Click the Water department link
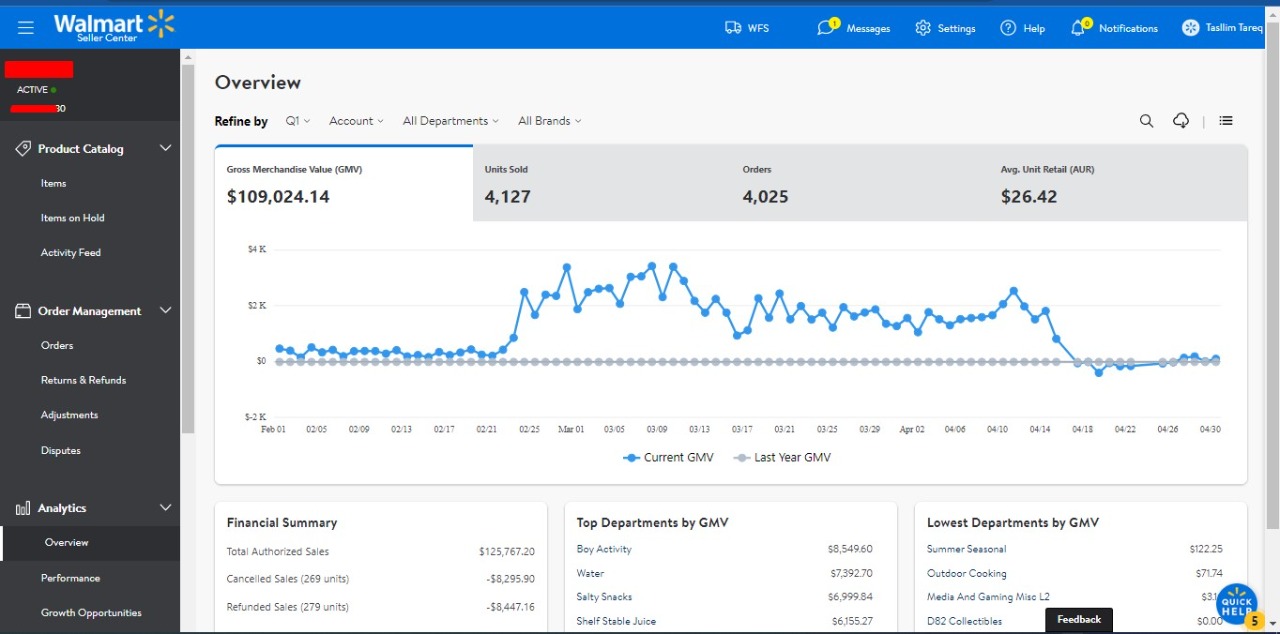Screen dimensions: 1280x634 point(590,573)
